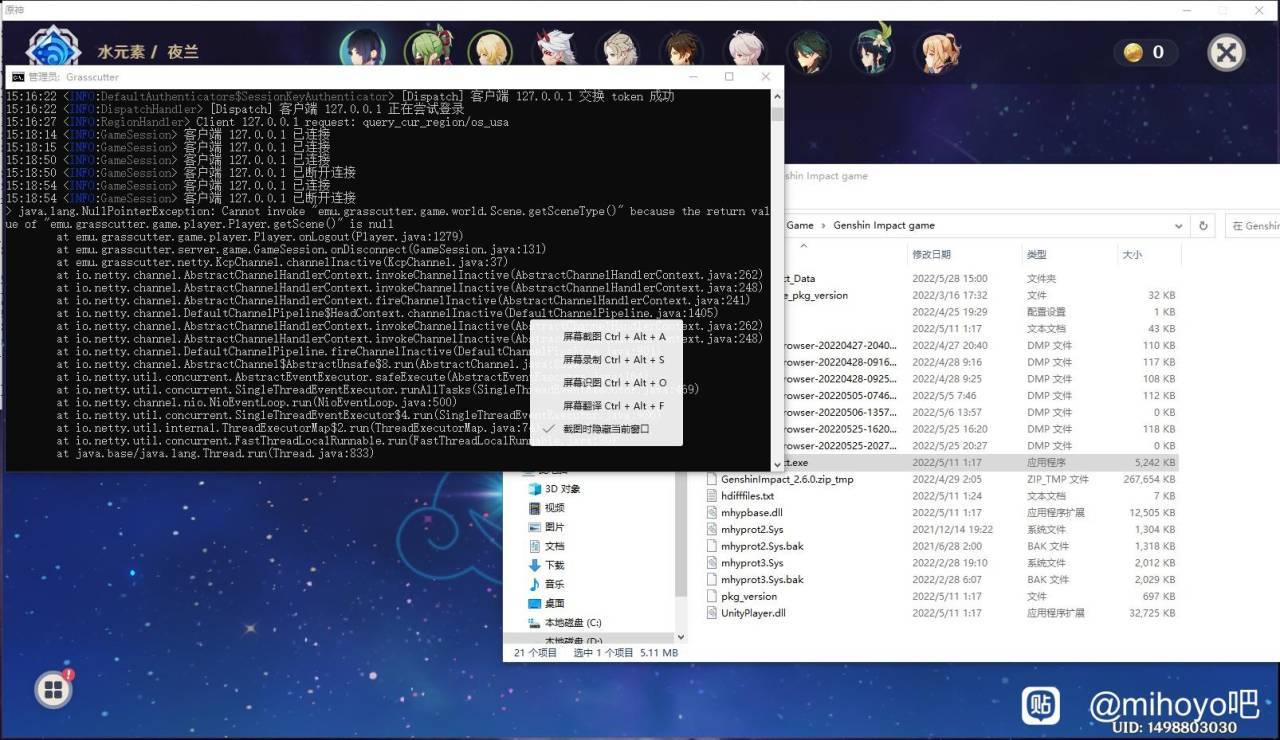The width and height of the screenshot is (1280, 740).
Task: Select the pkg_version file name
Action: [x=749, y=596]
